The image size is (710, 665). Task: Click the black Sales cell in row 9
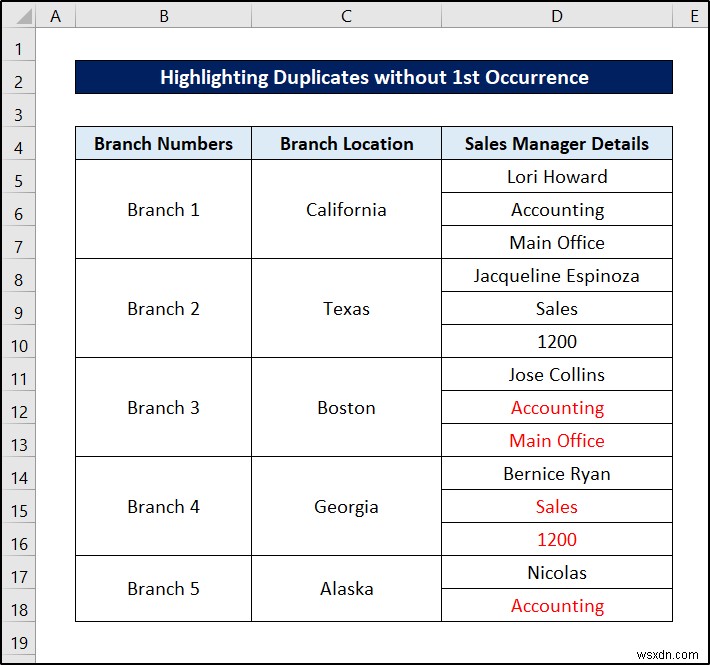557,309
